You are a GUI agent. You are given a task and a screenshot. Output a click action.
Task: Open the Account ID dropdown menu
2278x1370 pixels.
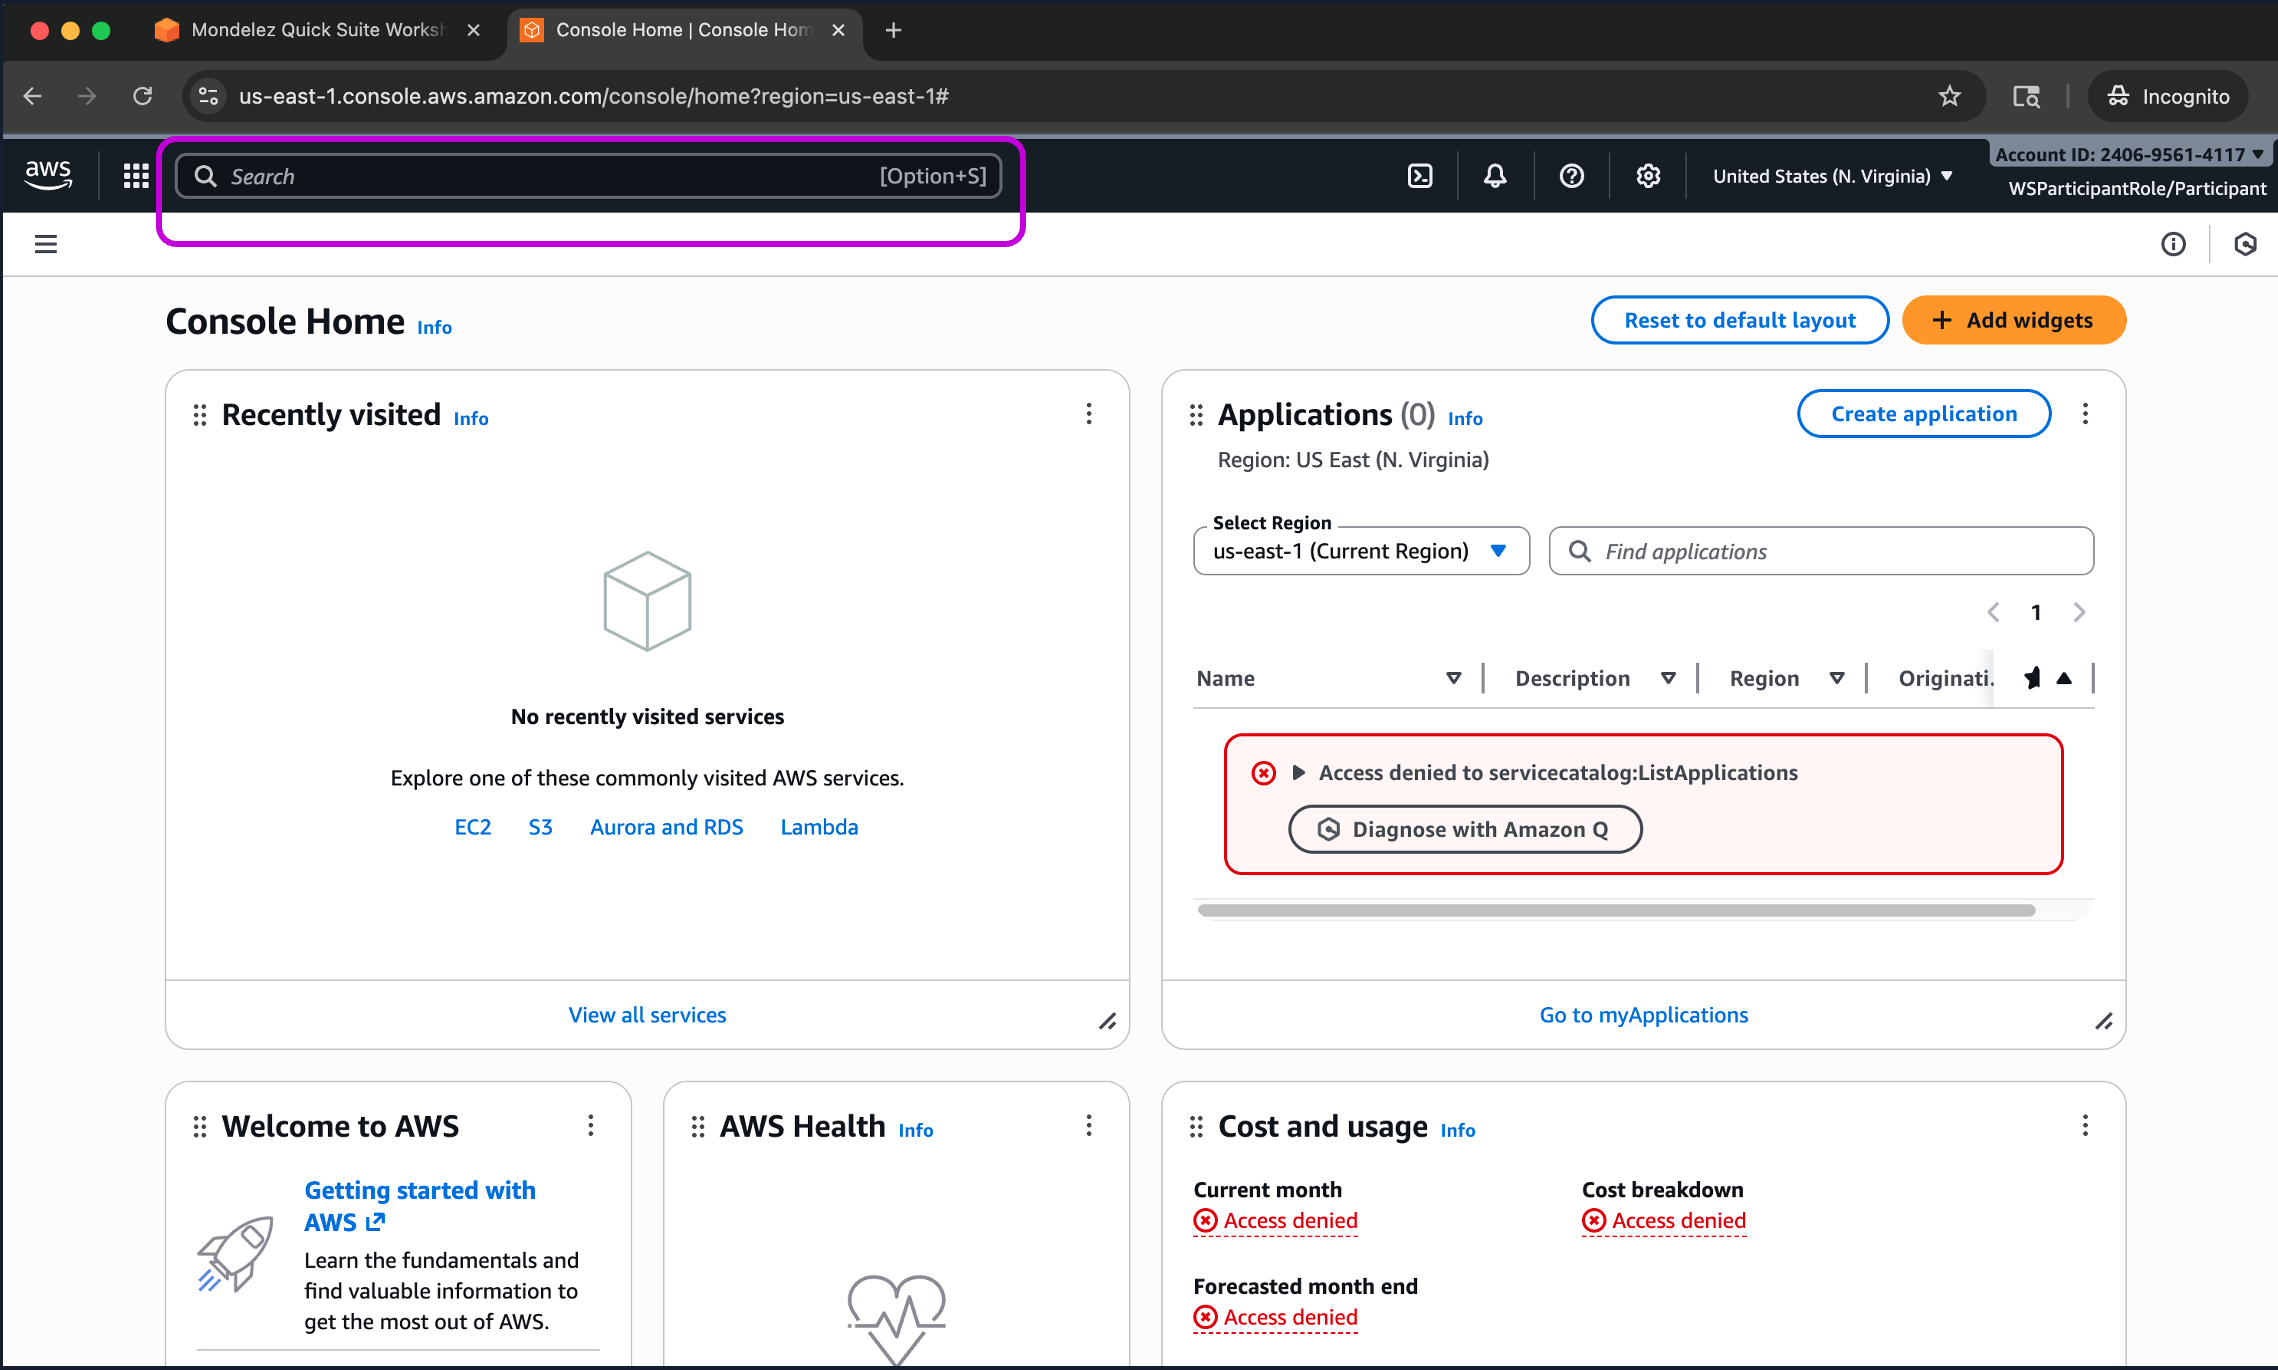coord(2128,154)
